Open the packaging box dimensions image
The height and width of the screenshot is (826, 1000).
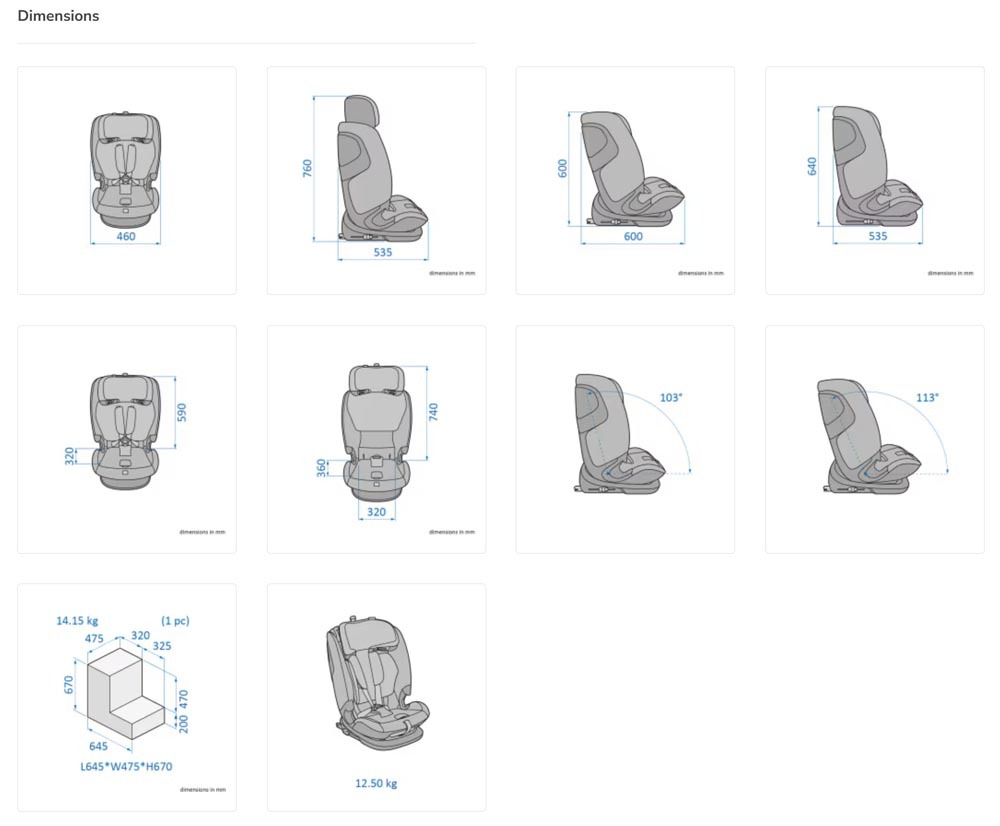click(127, 697)
